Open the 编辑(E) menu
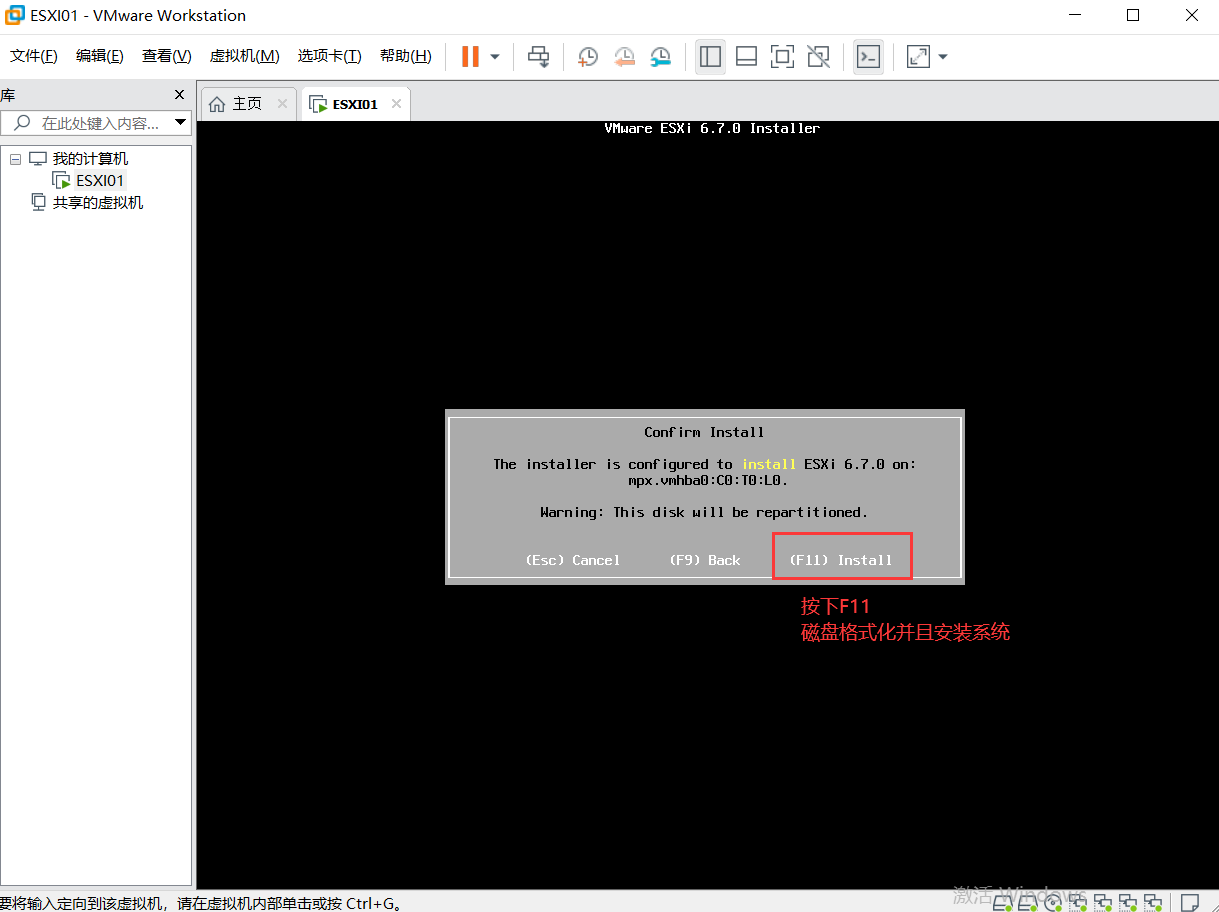This screenshot has height=912, width=1219. (100, 56)
